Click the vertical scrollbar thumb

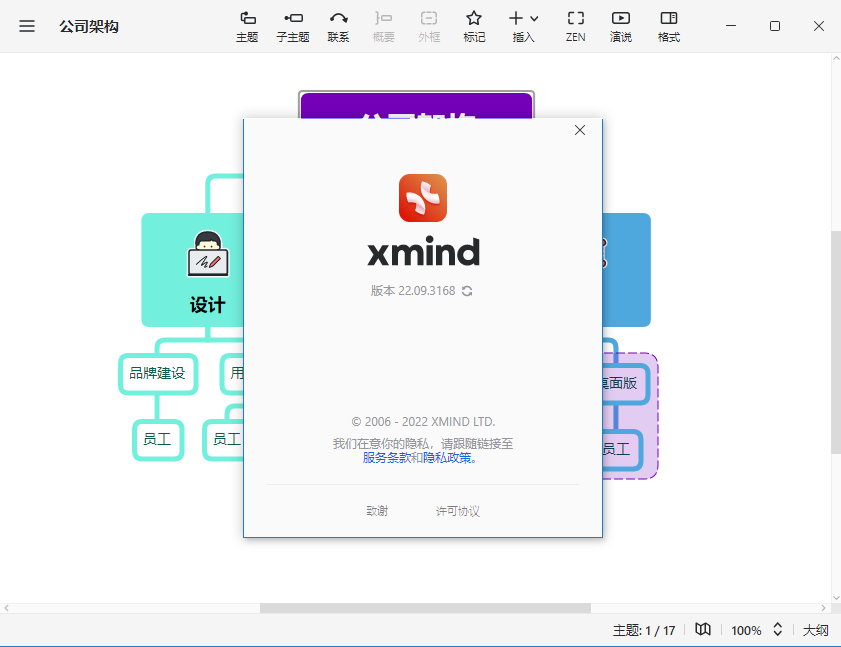[836, 342]
